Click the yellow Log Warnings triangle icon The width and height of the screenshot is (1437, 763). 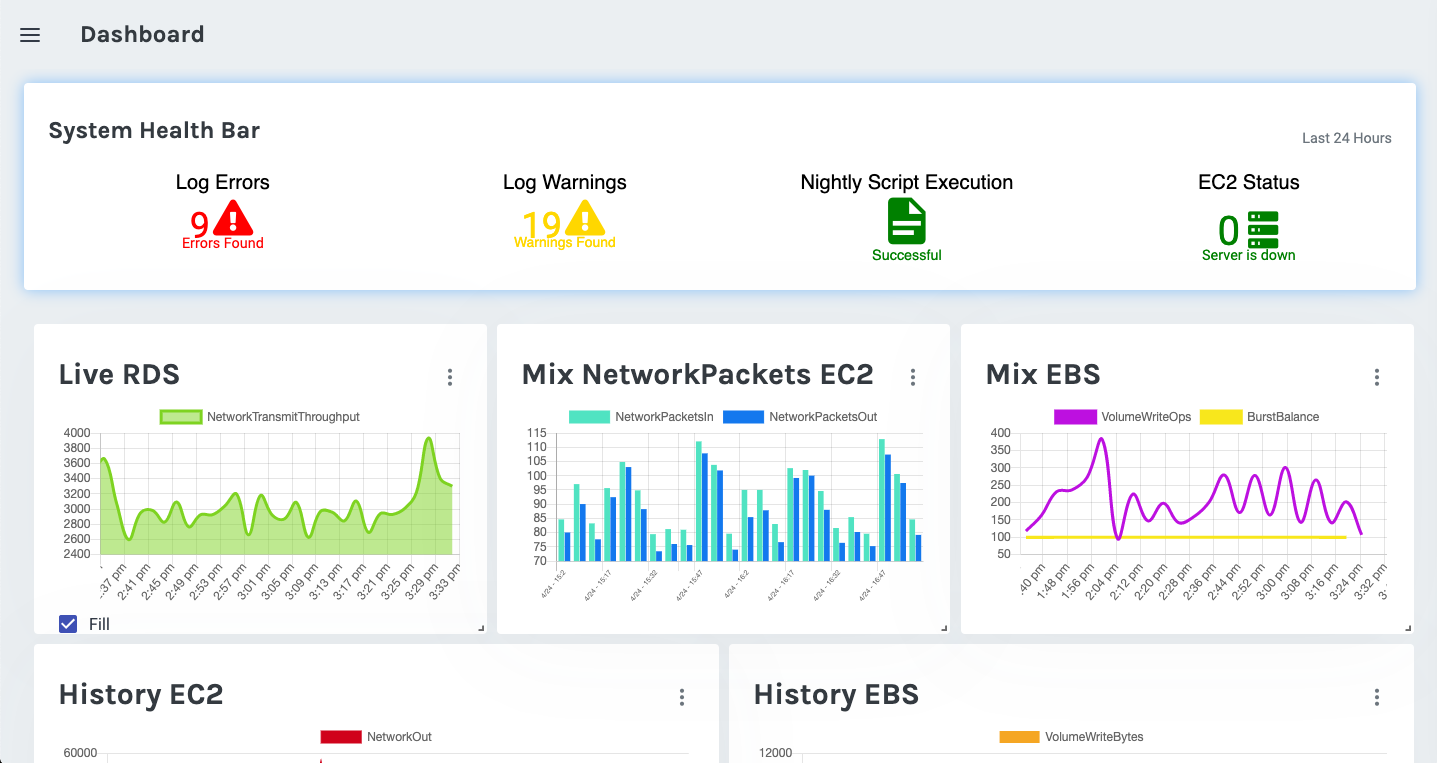585,218
